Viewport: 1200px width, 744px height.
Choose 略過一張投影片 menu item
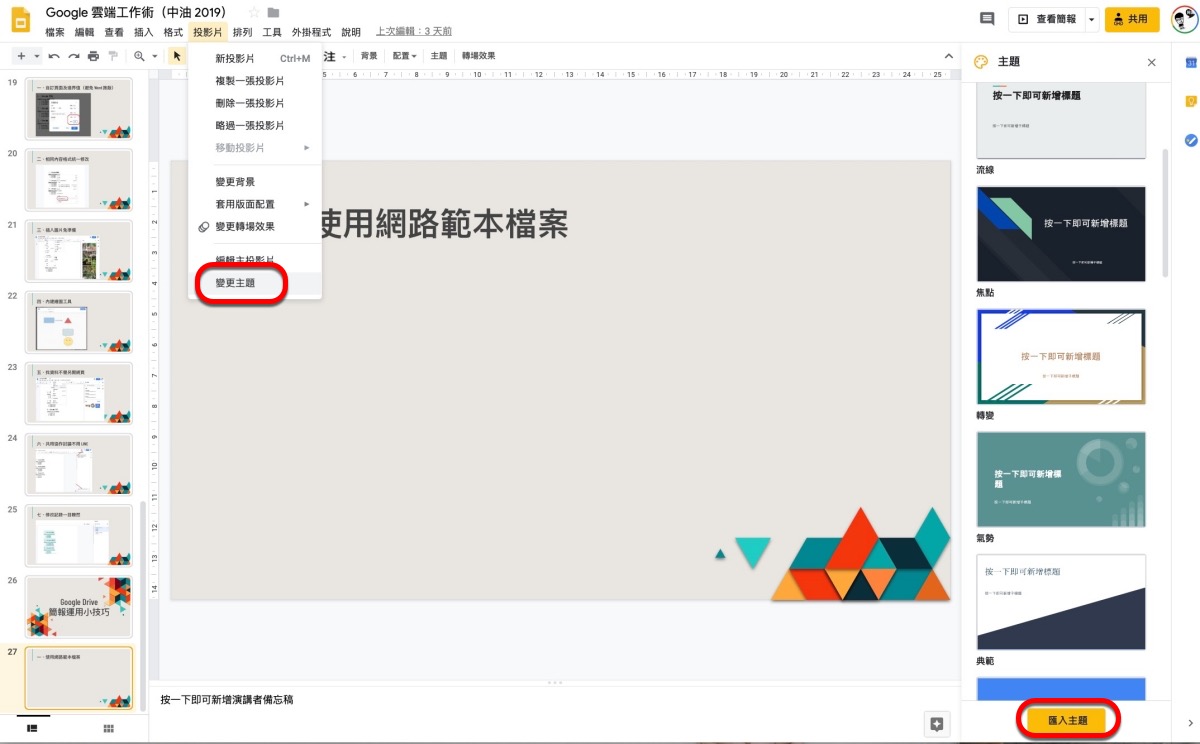click(x=255, y=125)
